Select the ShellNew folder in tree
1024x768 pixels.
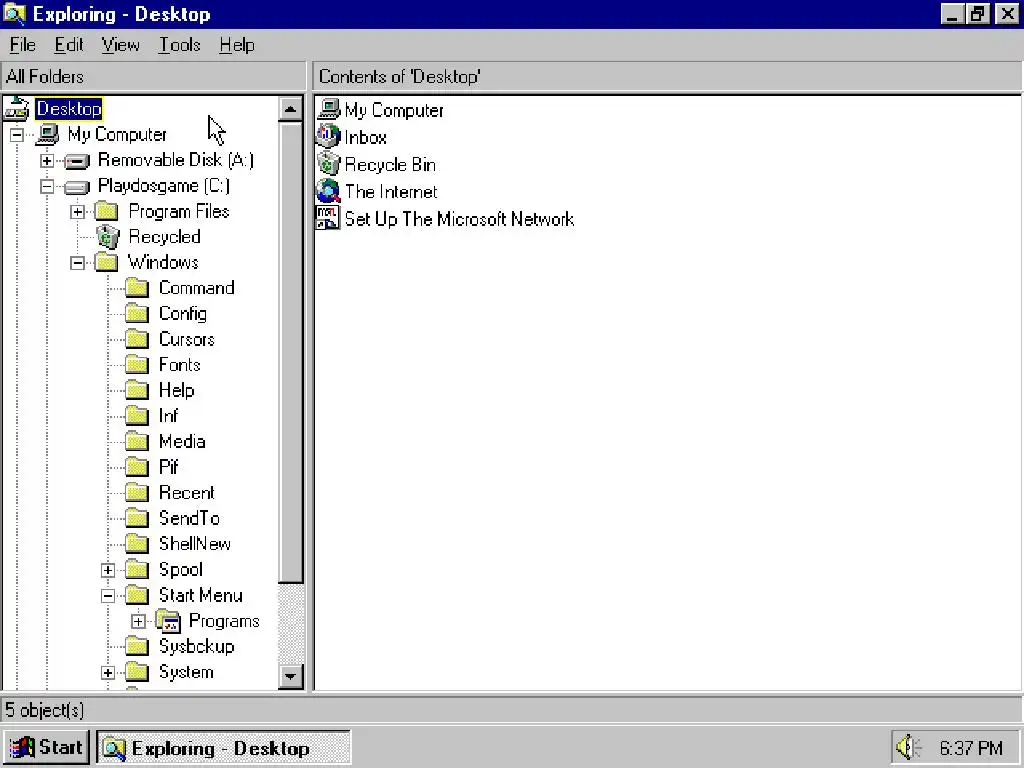point(195,544)
